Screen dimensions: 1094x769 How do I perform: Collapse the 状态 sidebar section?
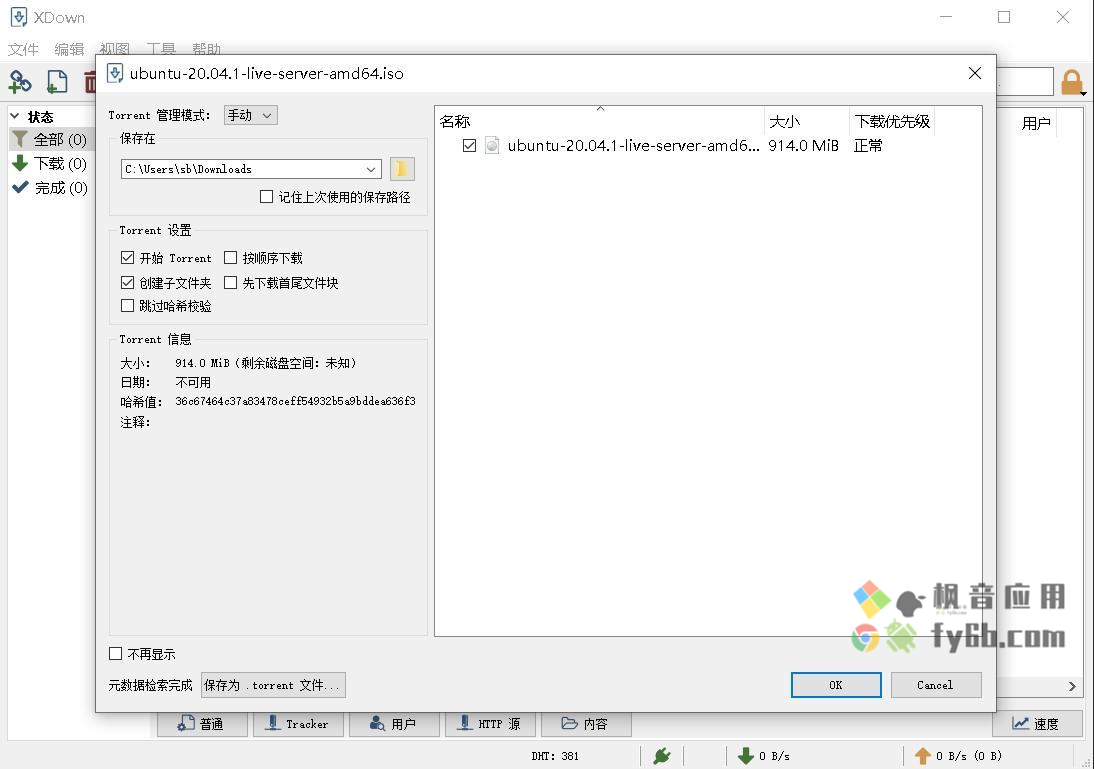click(15, 116)
